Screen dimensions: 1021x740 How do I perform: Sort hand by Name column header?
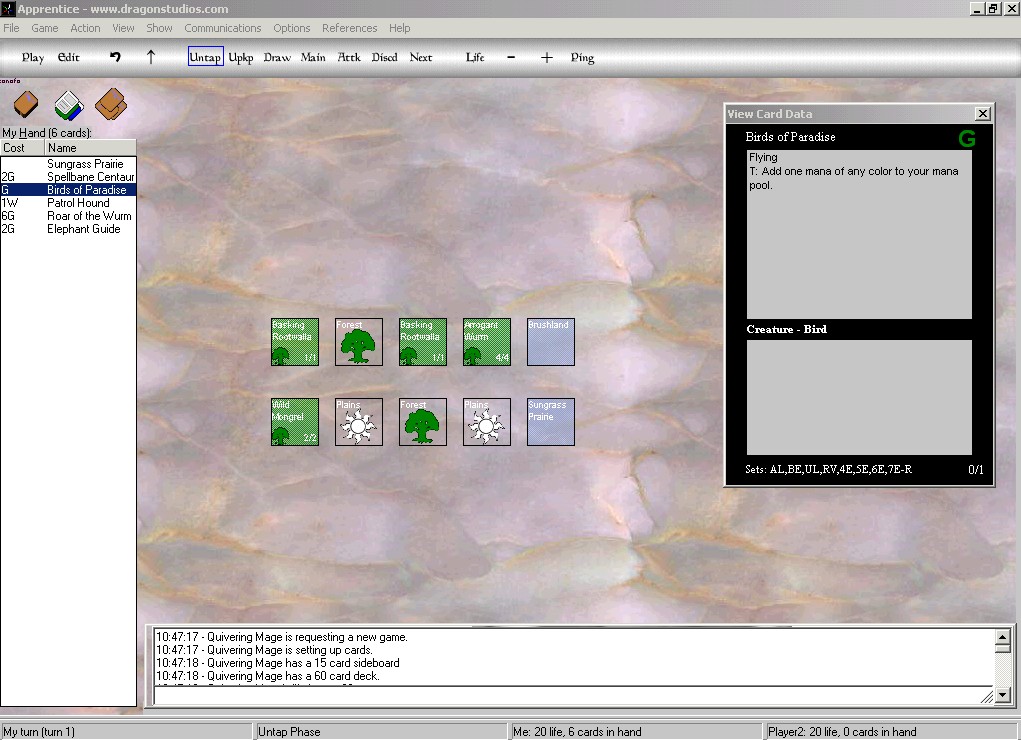click(91, 148)
